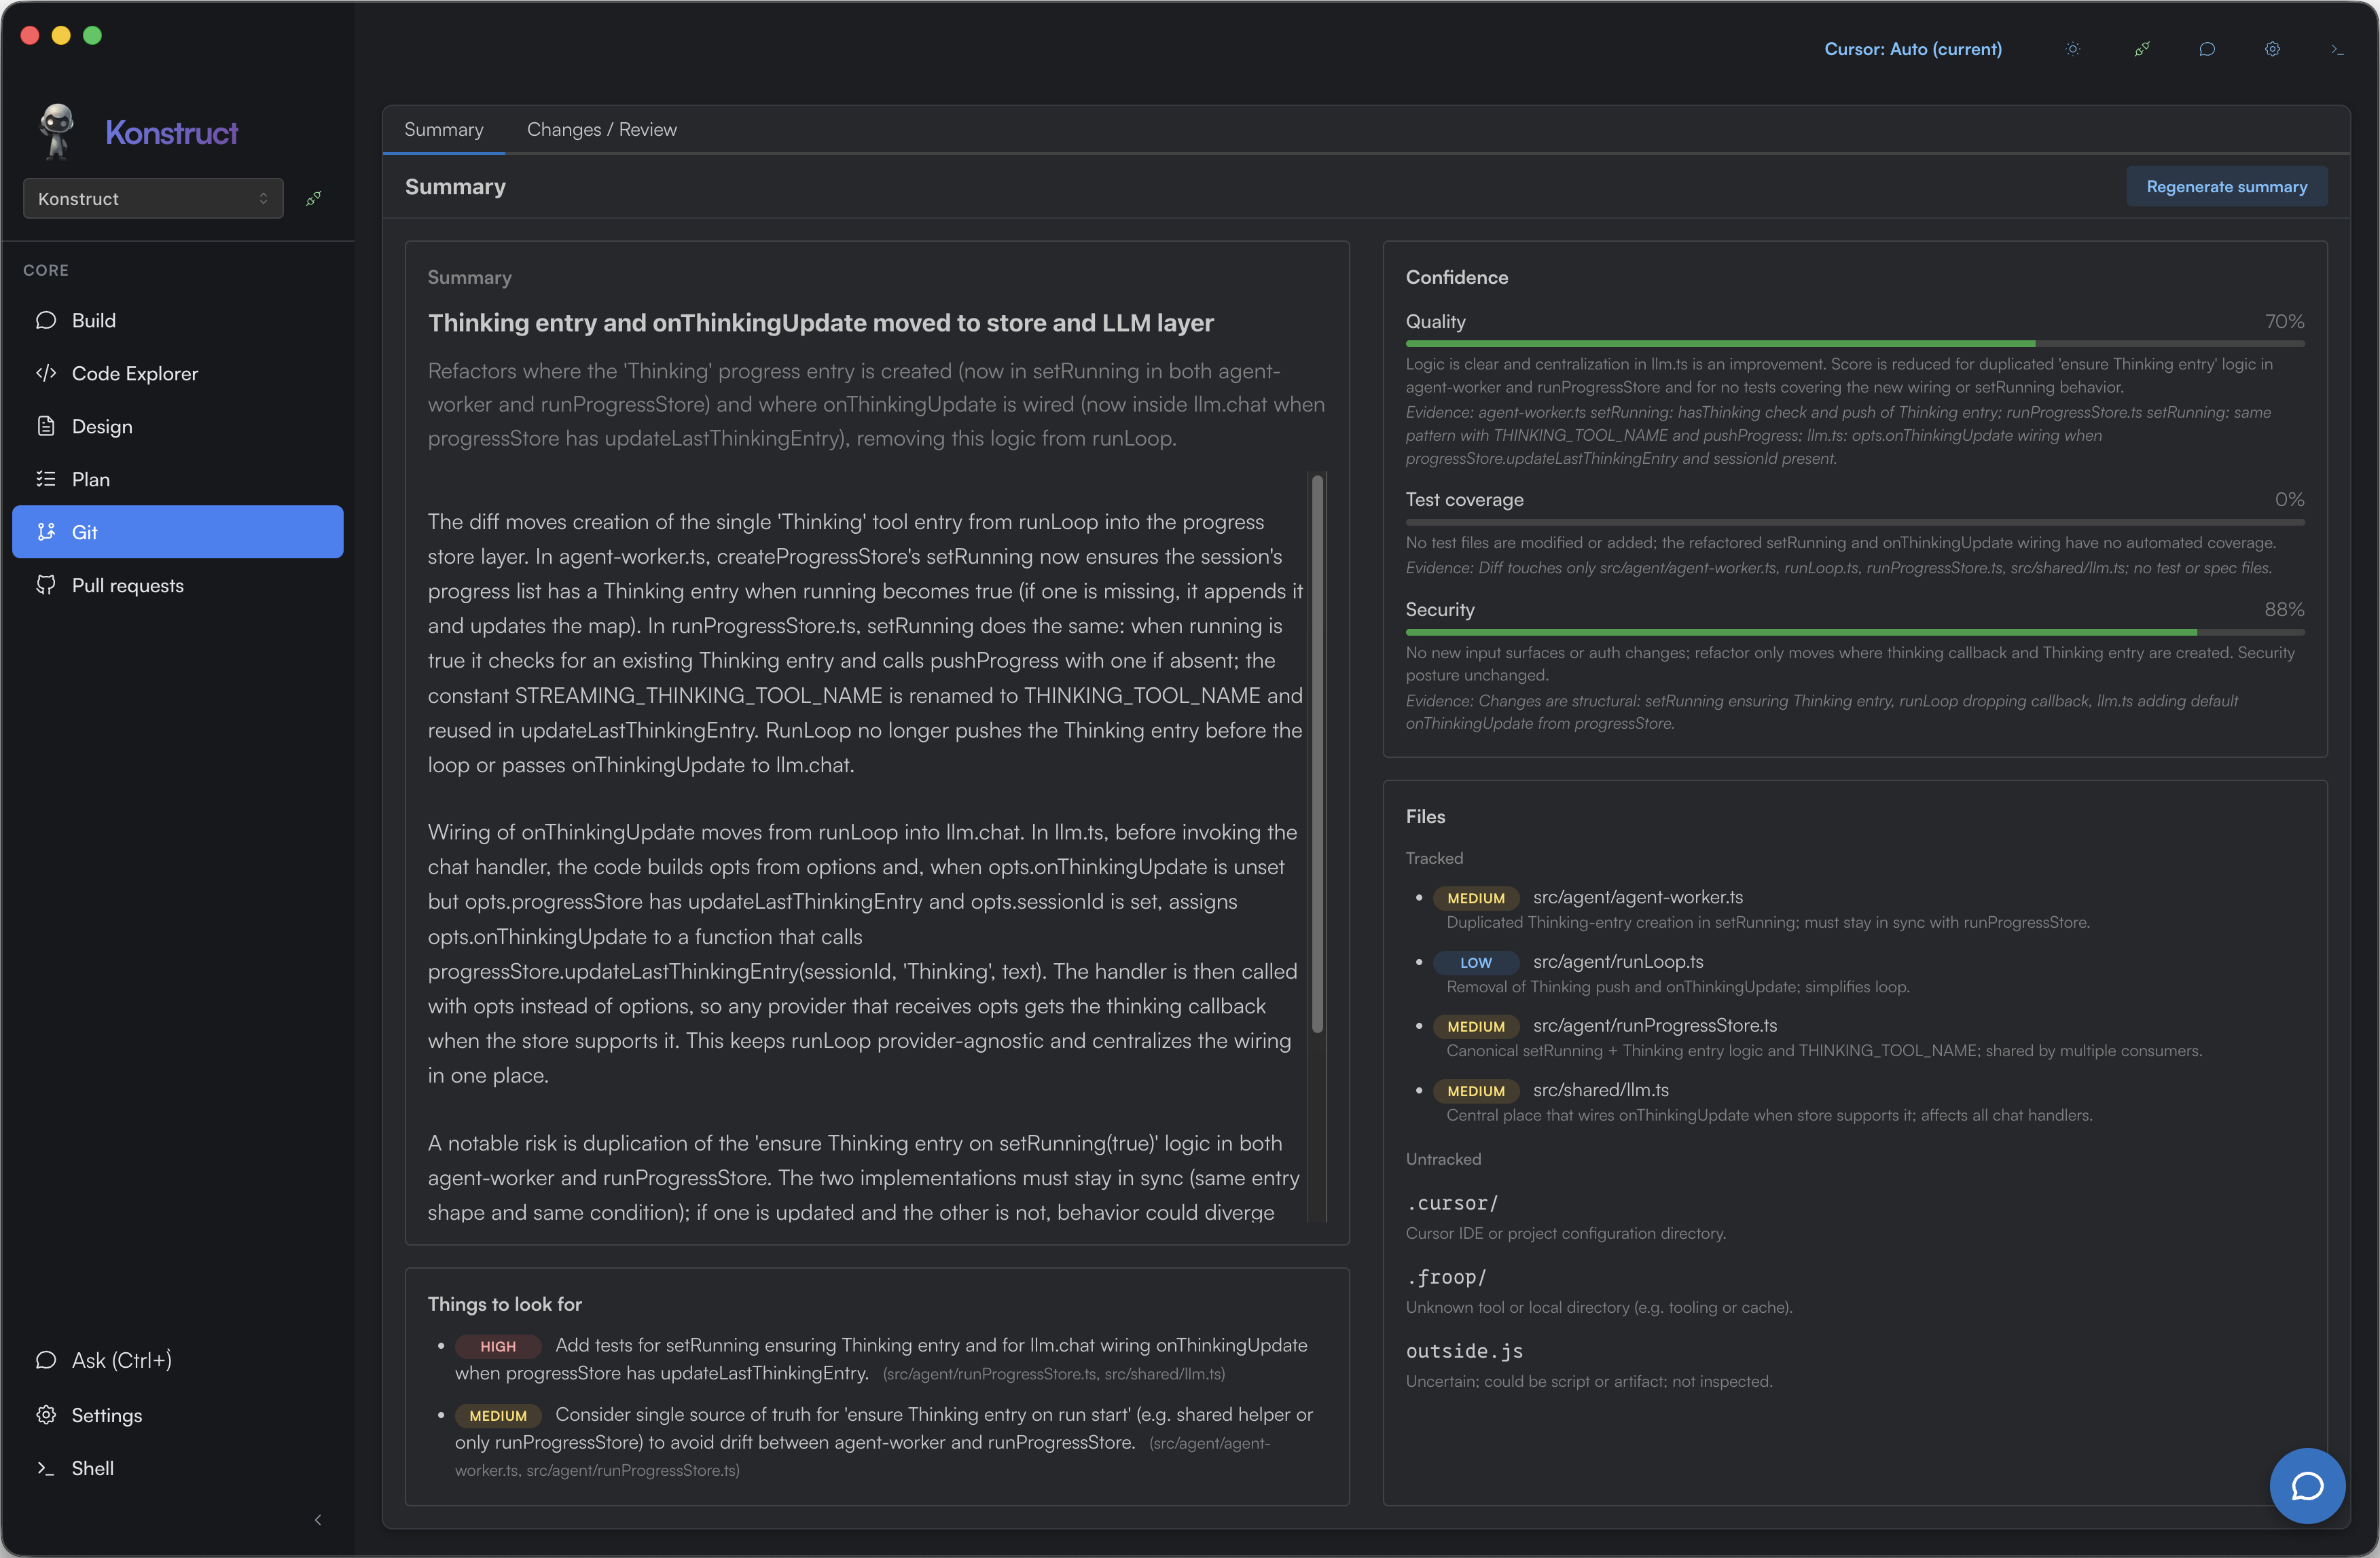Click the summary text scrollbar
The image size is (2380, 1558).
[1317, 755]
